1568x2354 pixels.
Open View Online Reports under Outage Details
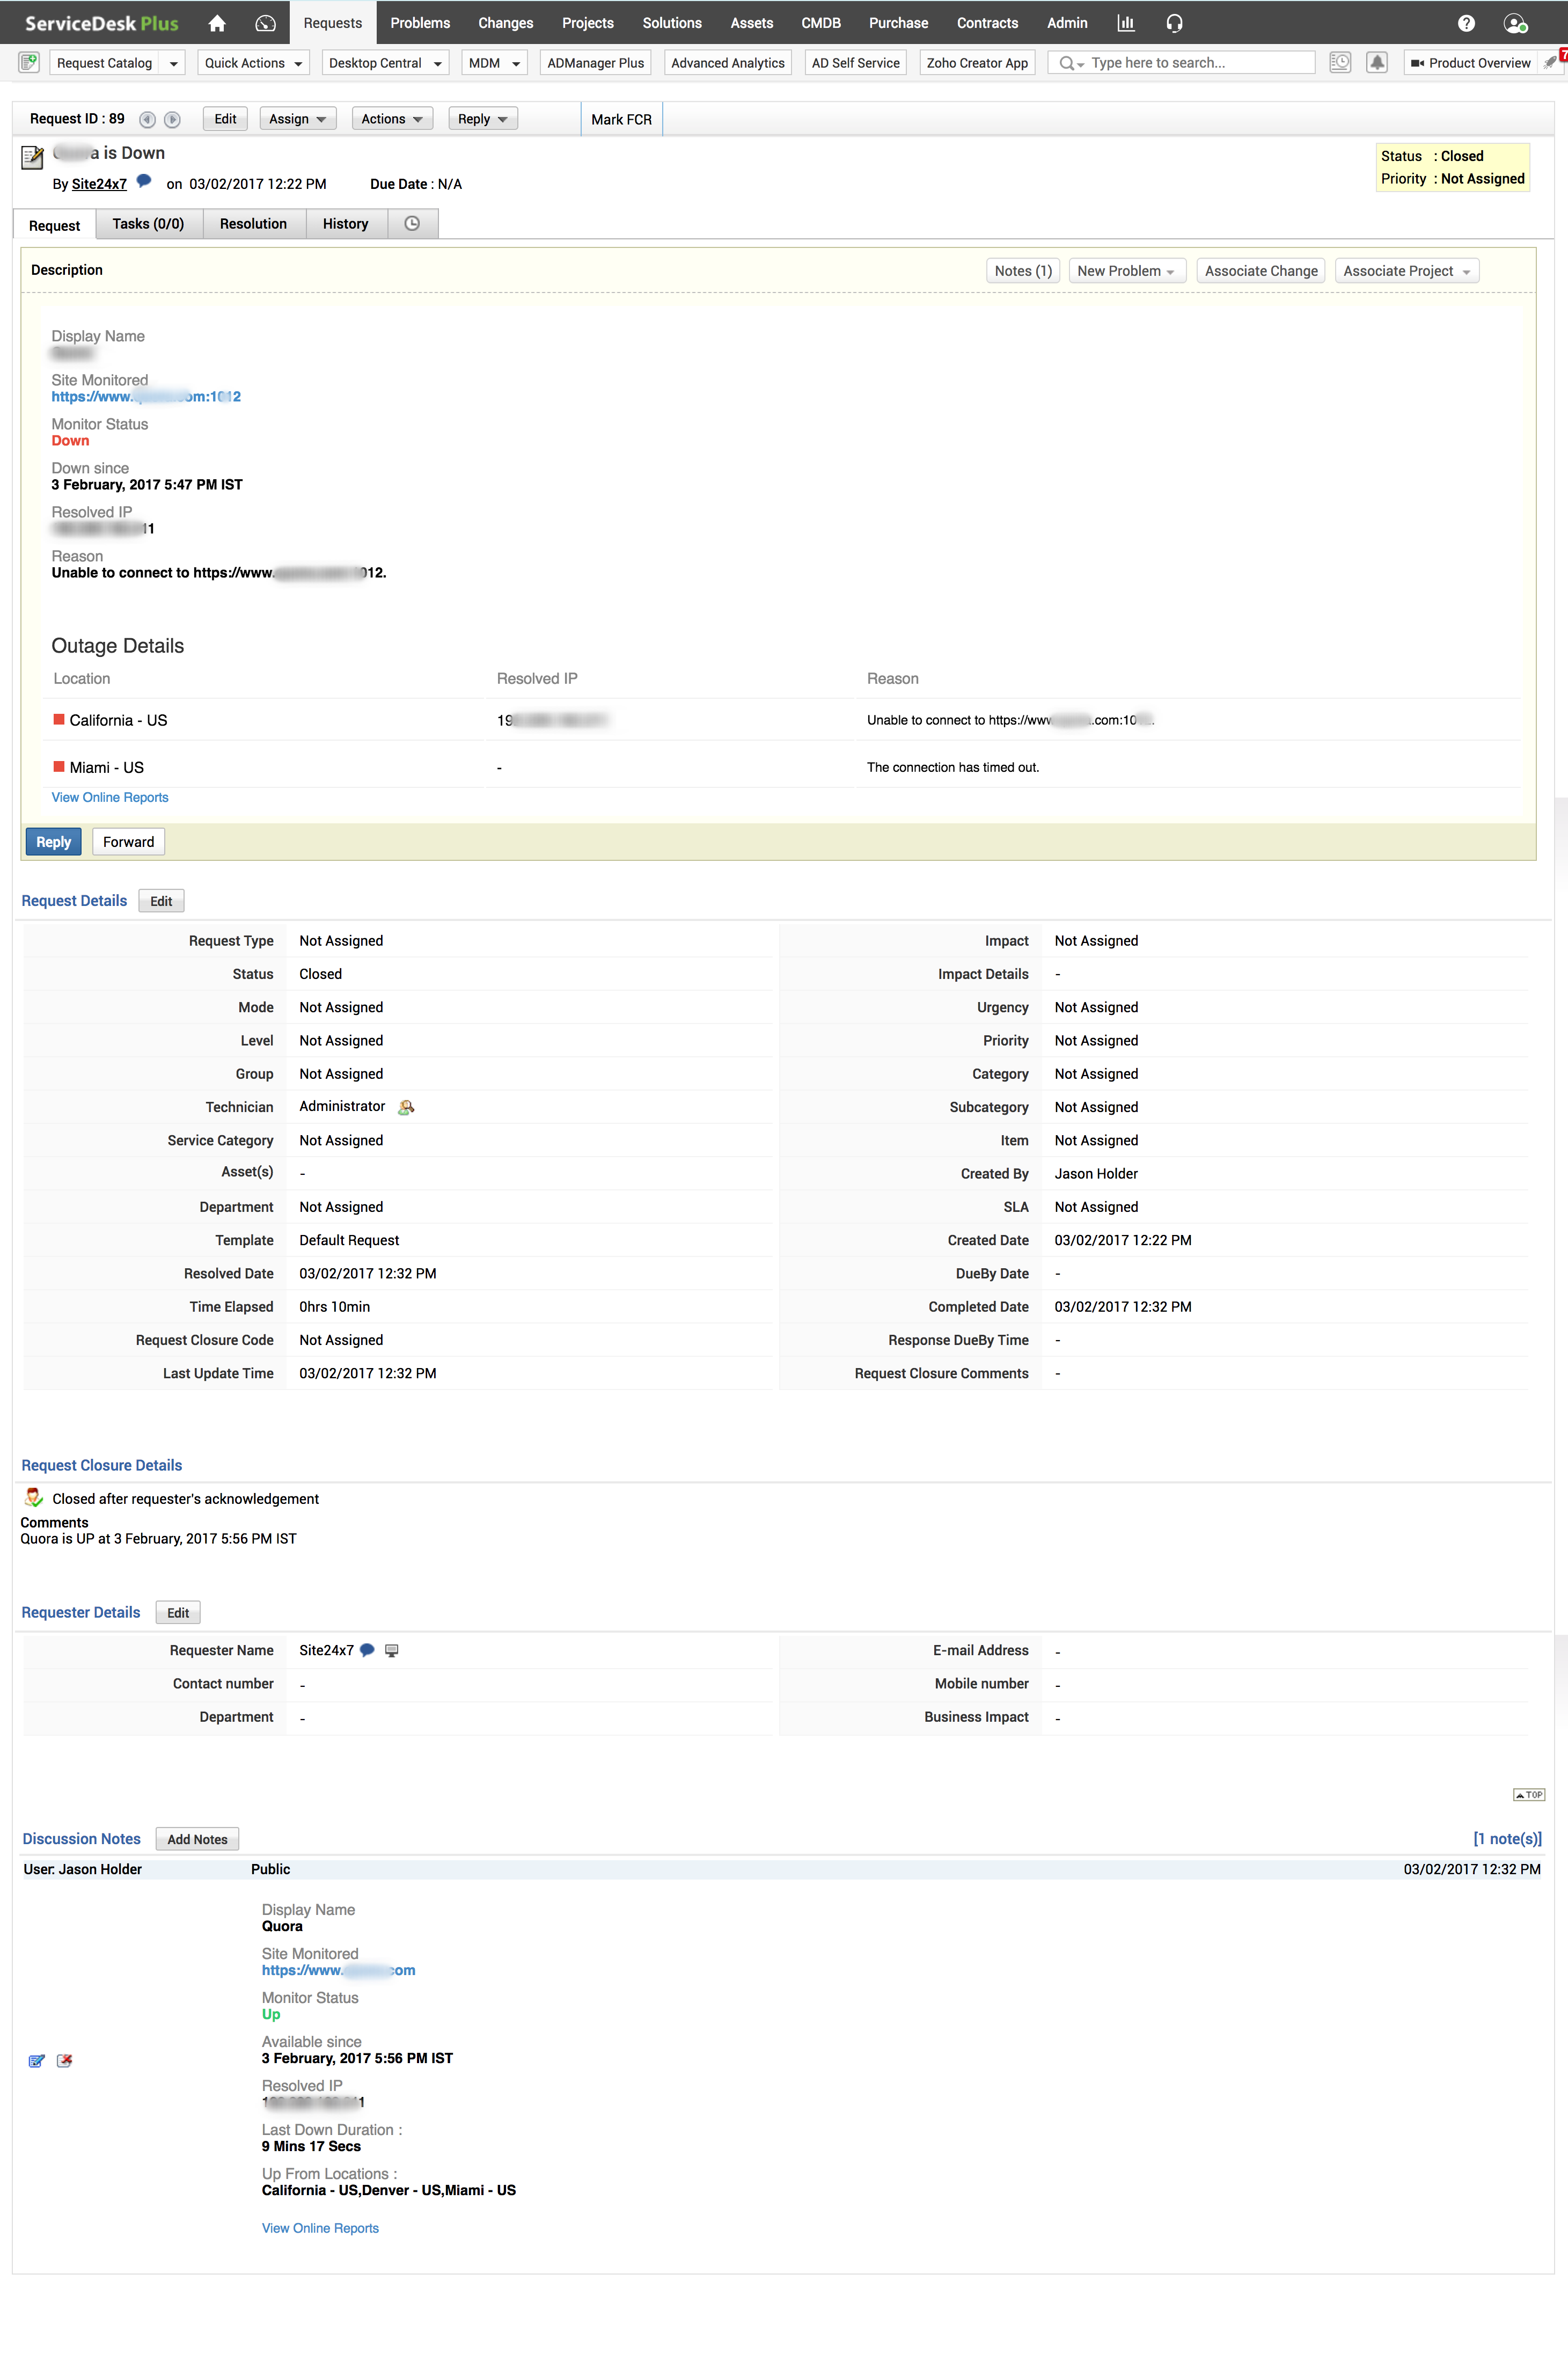tap(109, 797)
